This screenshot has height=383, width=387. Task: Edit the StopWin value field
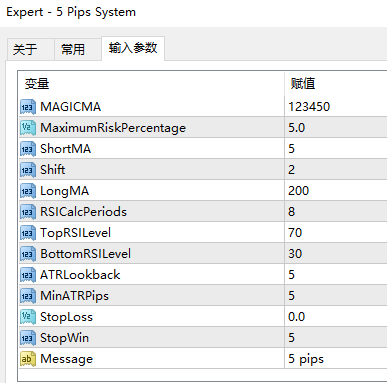336,338
